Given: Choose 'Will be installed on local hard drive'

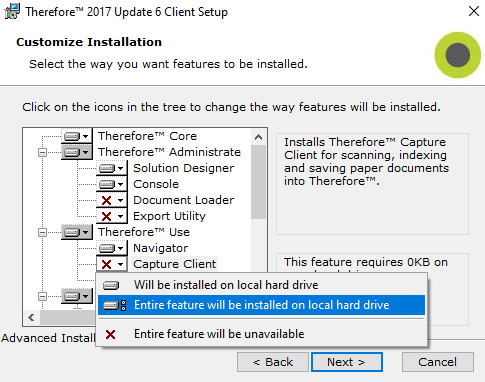Looking at the screenshot, I should [x=261, y=285].
